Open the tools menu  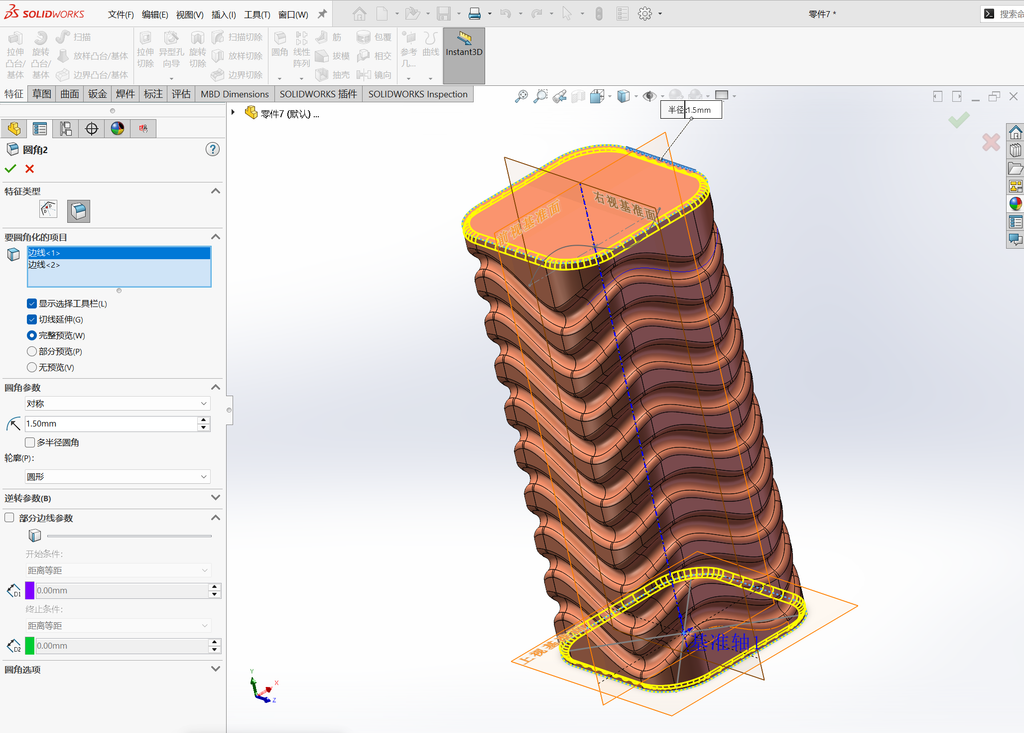pyautogui.click(x=257, y=14)
